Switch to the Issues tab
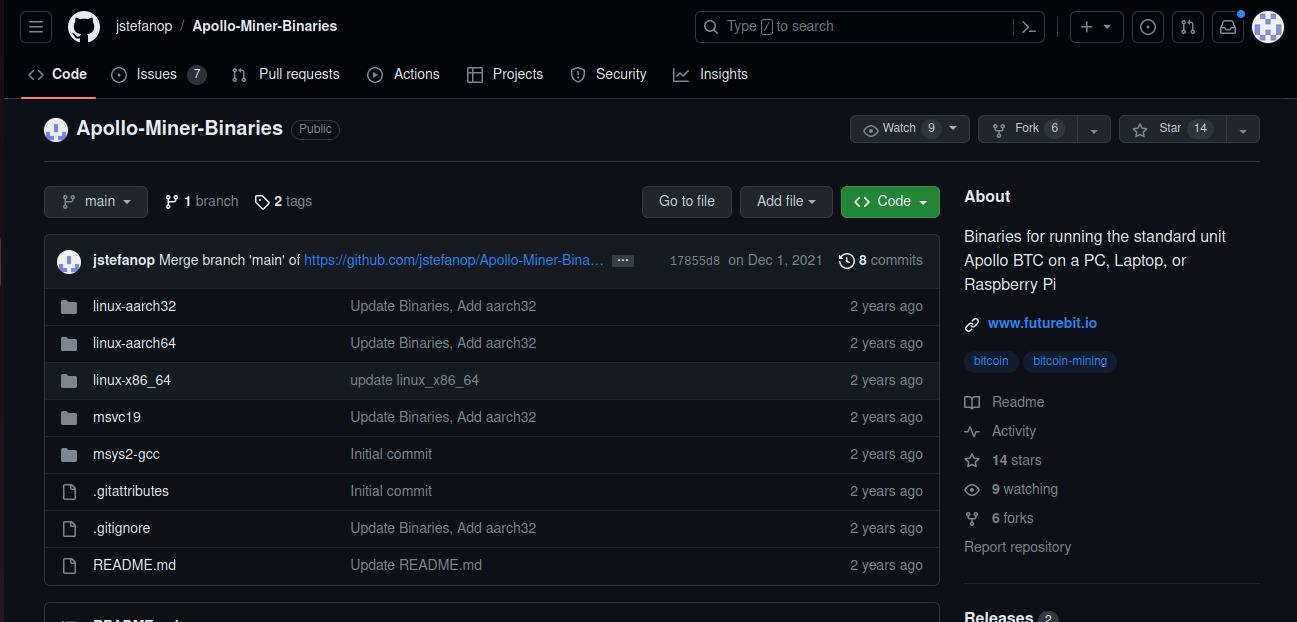This screenshot has height=622, width=1297. pos(157,75)
